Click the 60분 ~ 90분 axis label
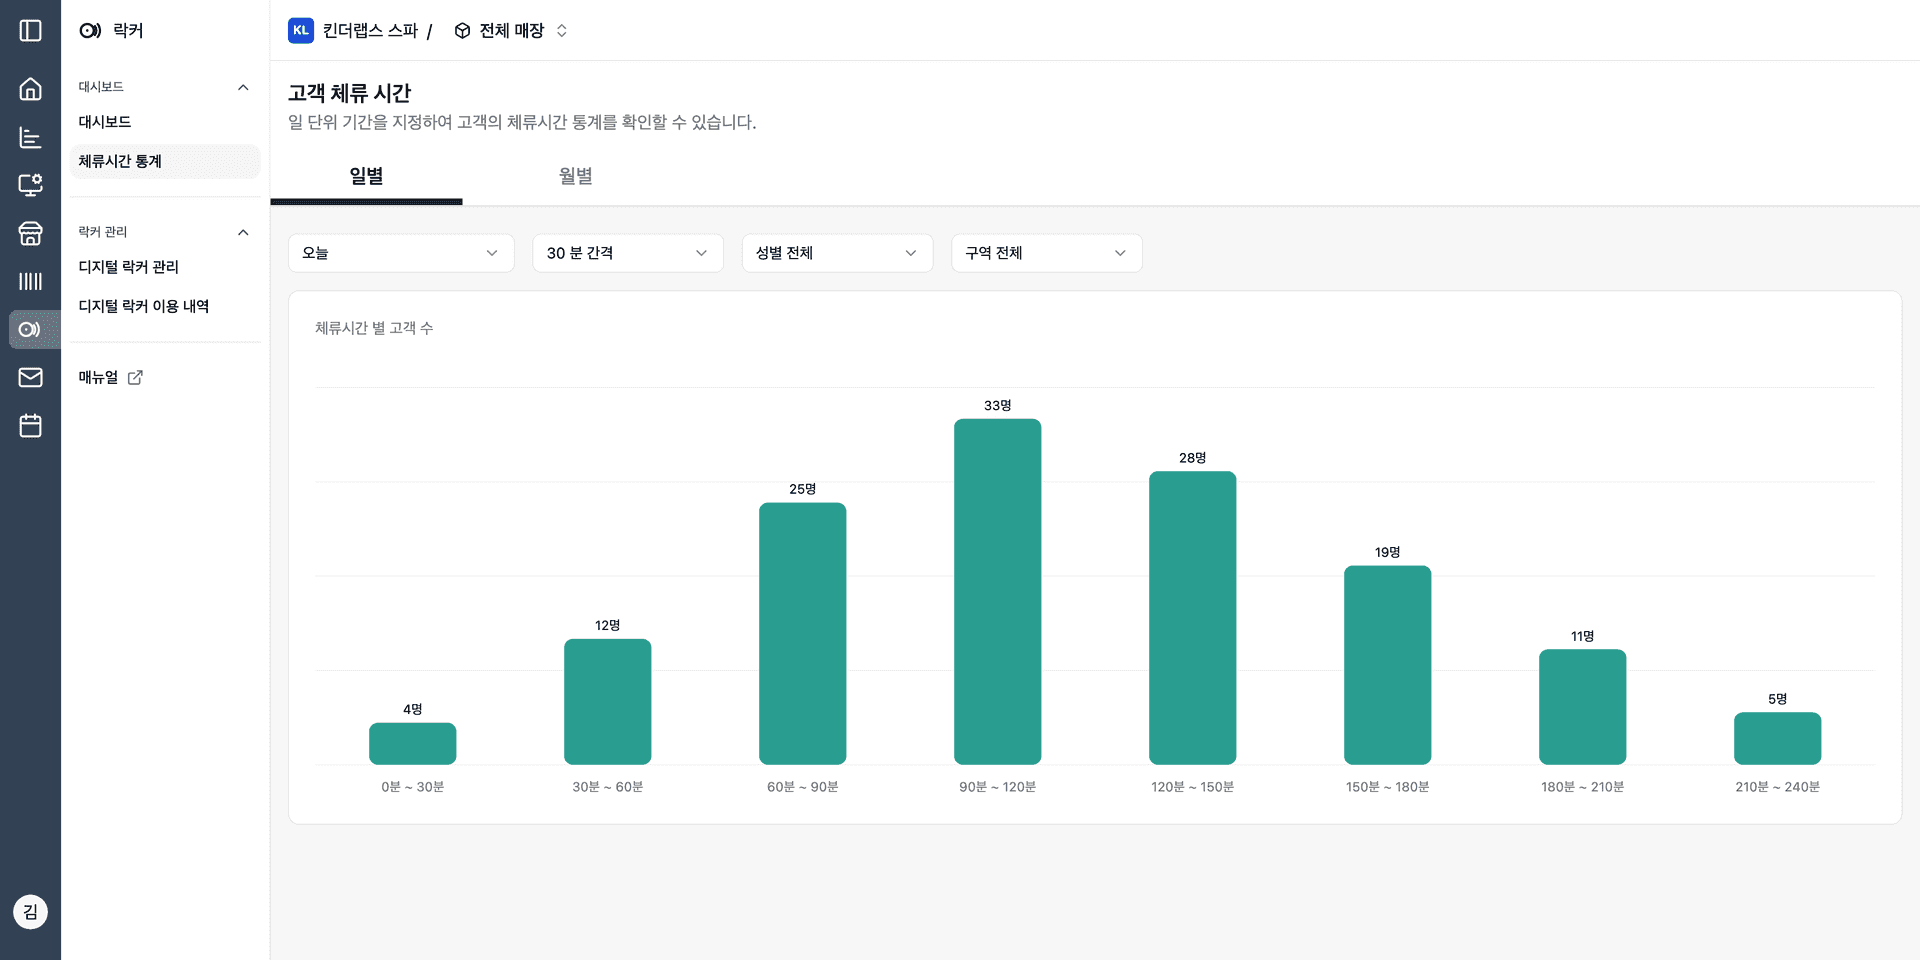Viewport: 1920px width, 960px height. click(802, 787)
